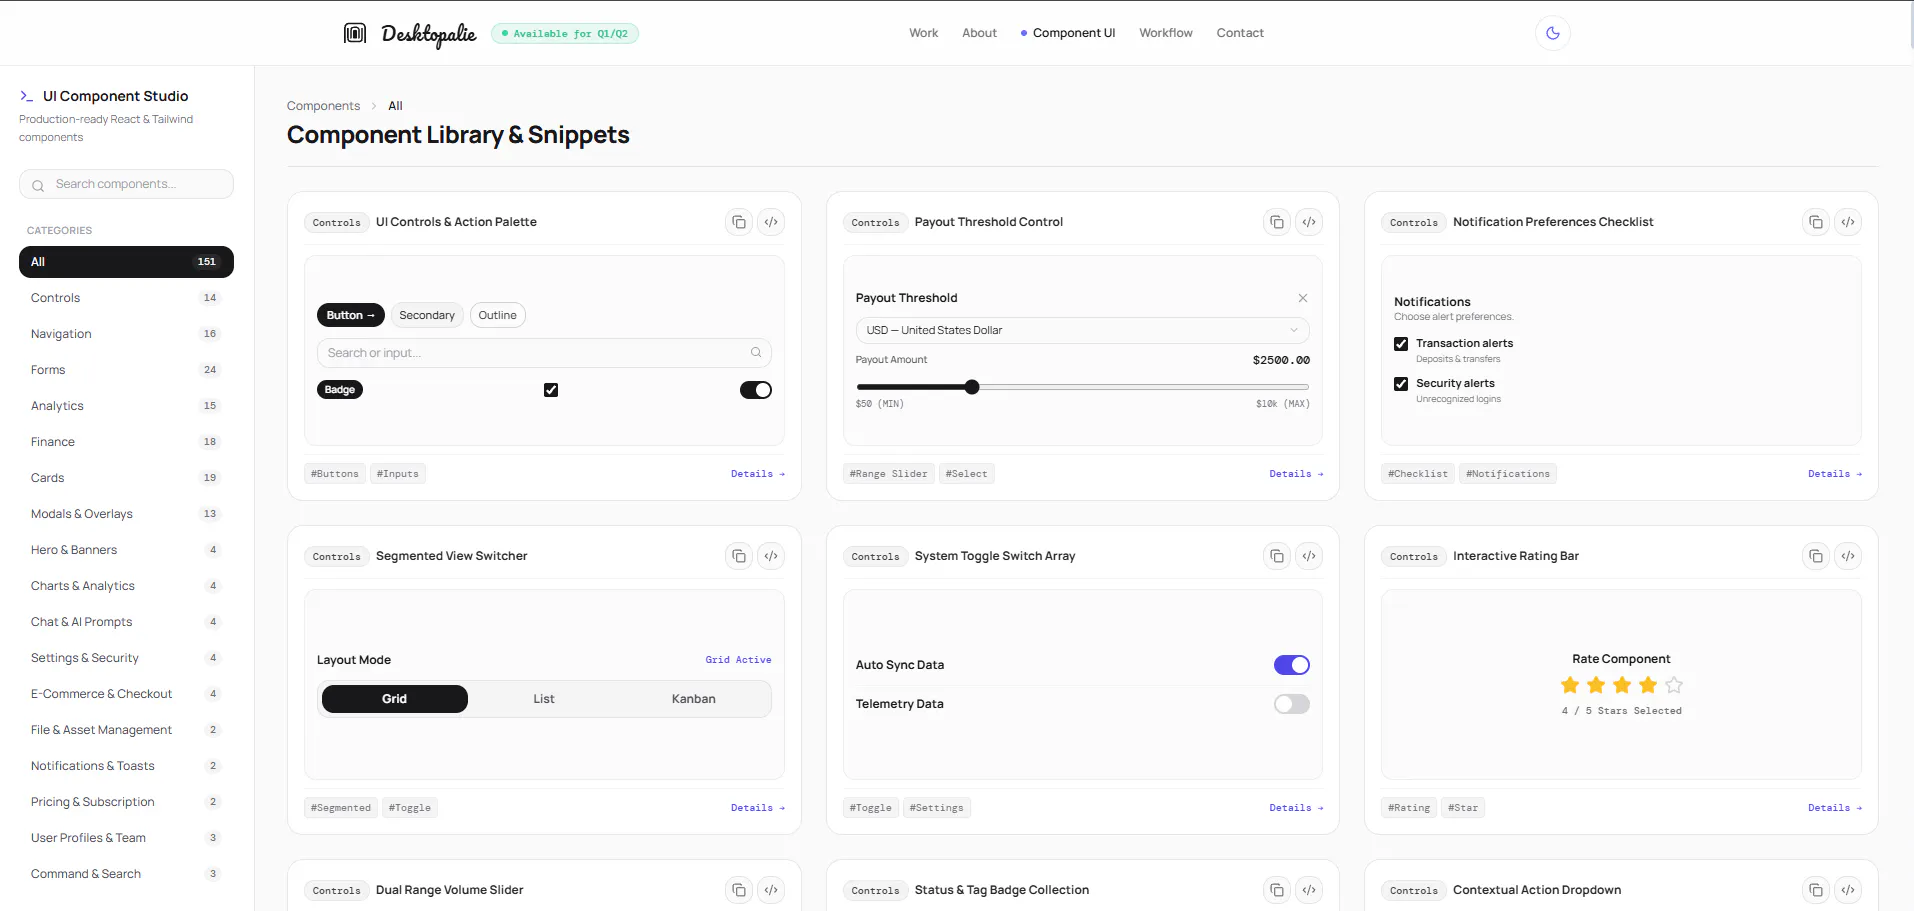Select the fifth rating star
Viewport: 1914px width, 911px height.
pos(1674,685)
